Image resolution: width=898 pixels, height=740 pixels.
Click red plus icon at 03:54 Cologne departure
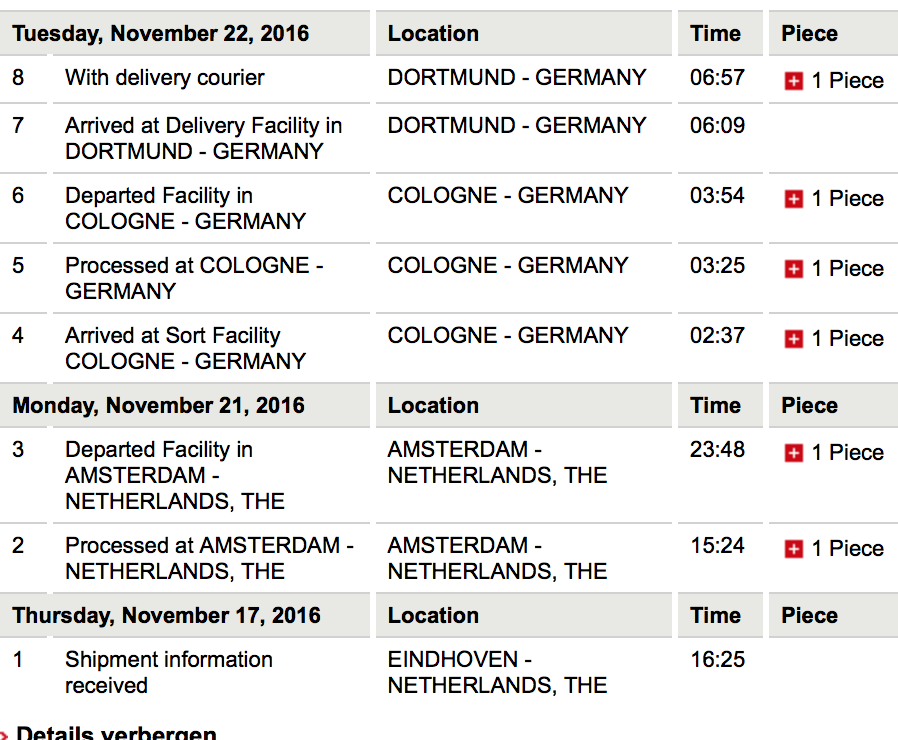click(794, 200)
